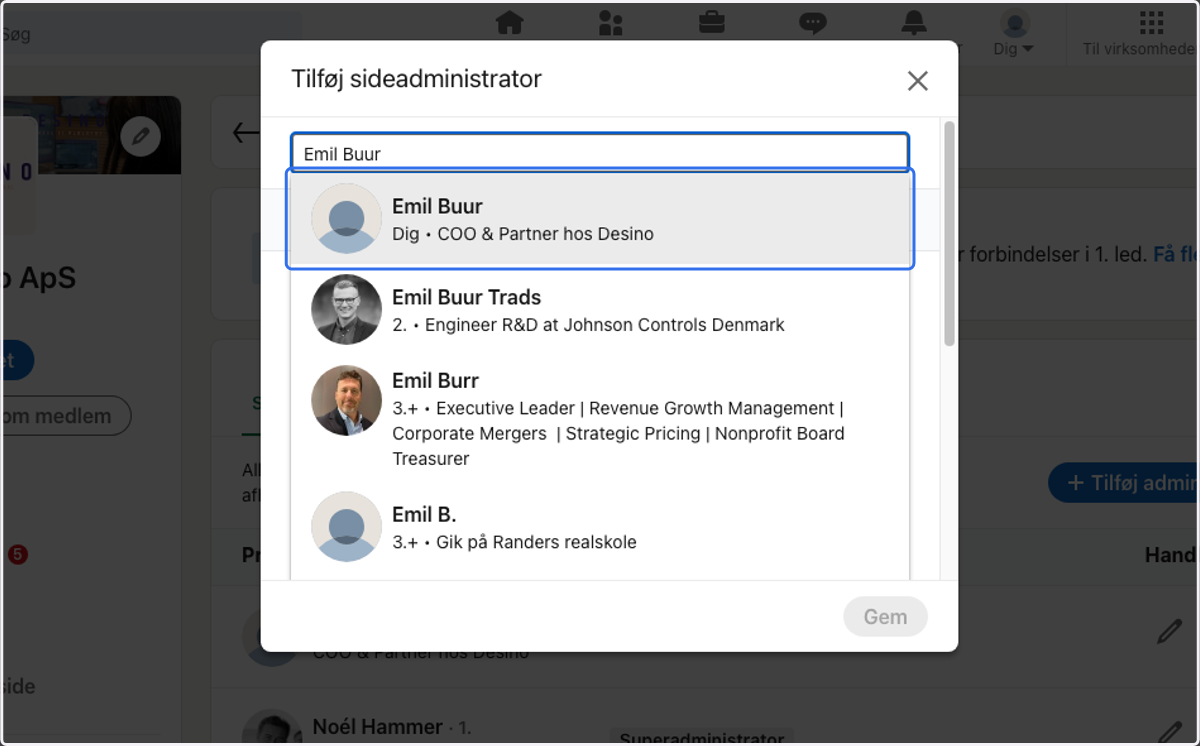Open the LinkedIn Home icon
Viewport: 1200px width, 746px height.
pos(510,23)
